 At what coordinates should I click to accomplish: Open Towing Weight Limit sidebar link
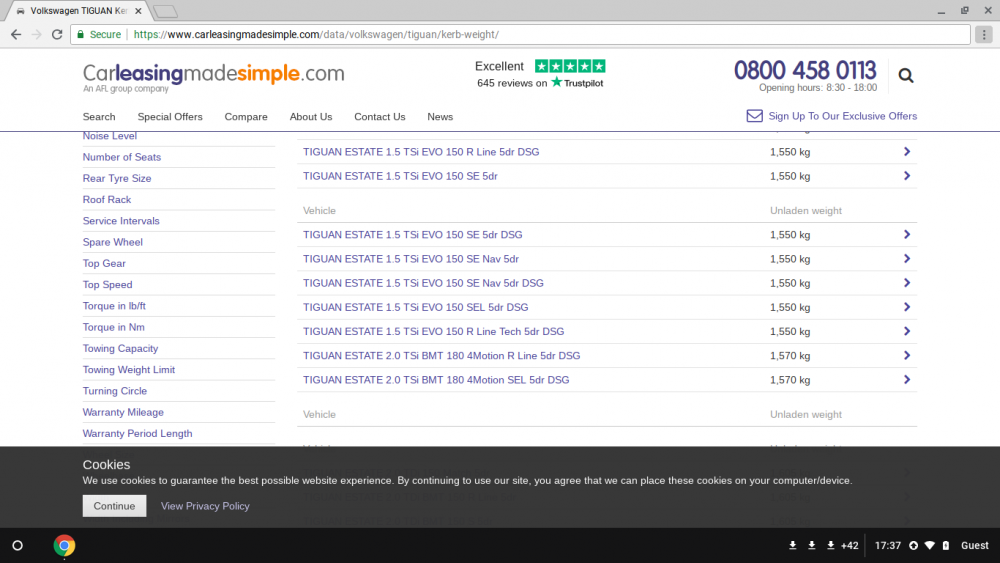(x=129, y=370)
